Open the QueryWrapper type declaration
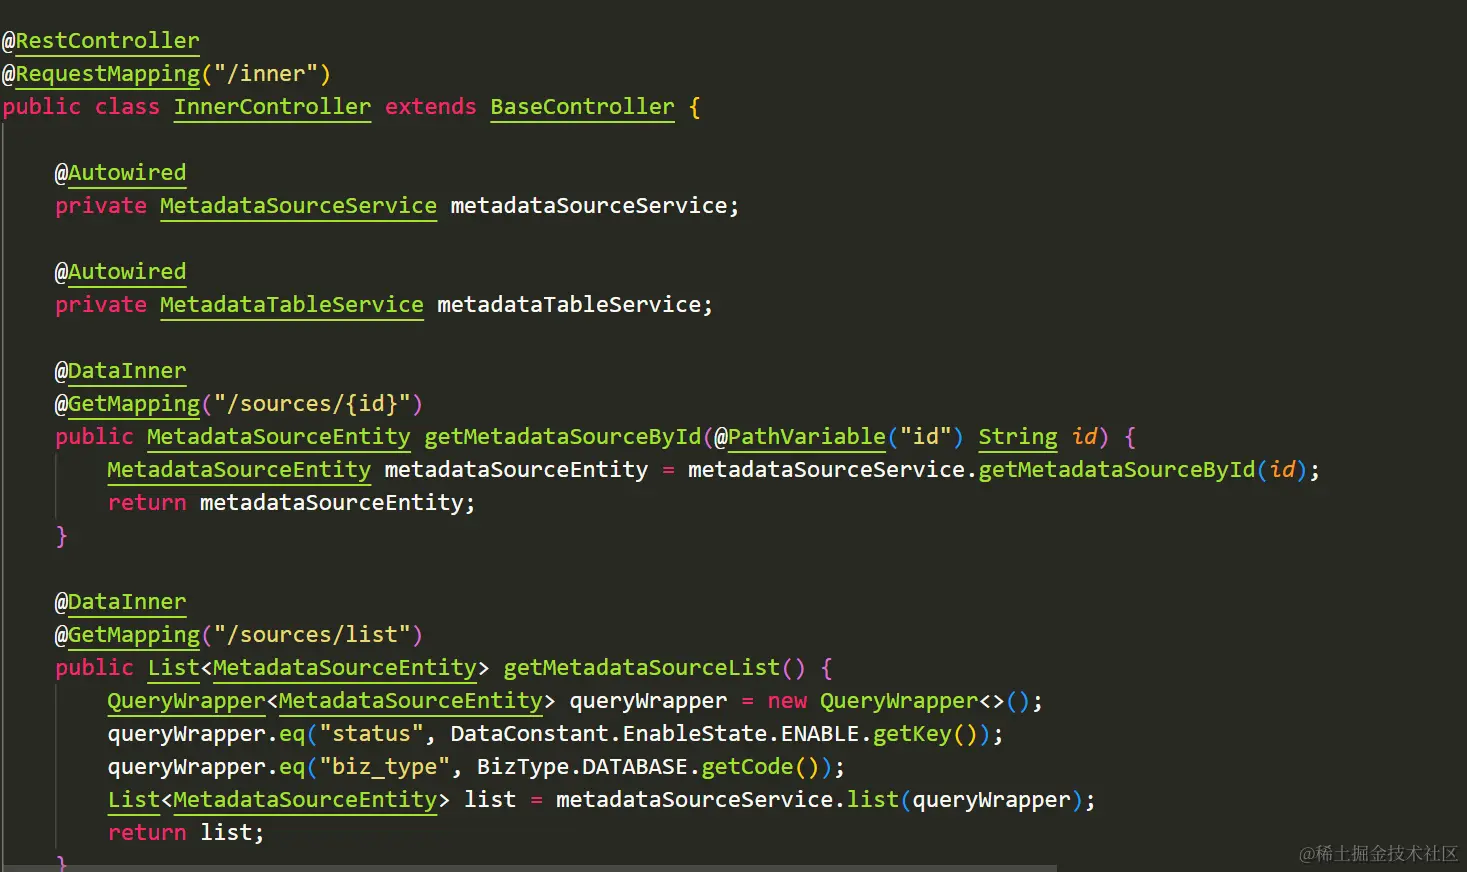Screen dimensions: 1467x872 point(186,701)
